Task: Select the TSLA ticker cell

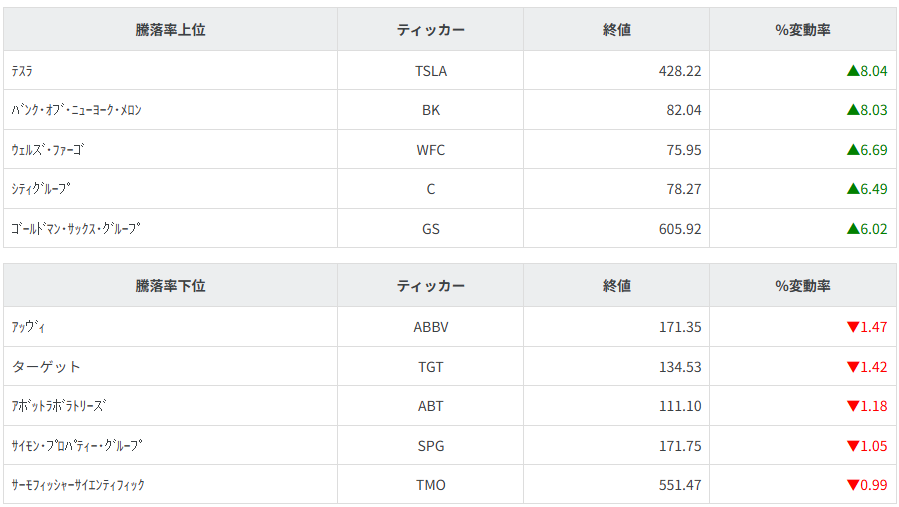Action: pyautogui.click(x=430, y=71)
